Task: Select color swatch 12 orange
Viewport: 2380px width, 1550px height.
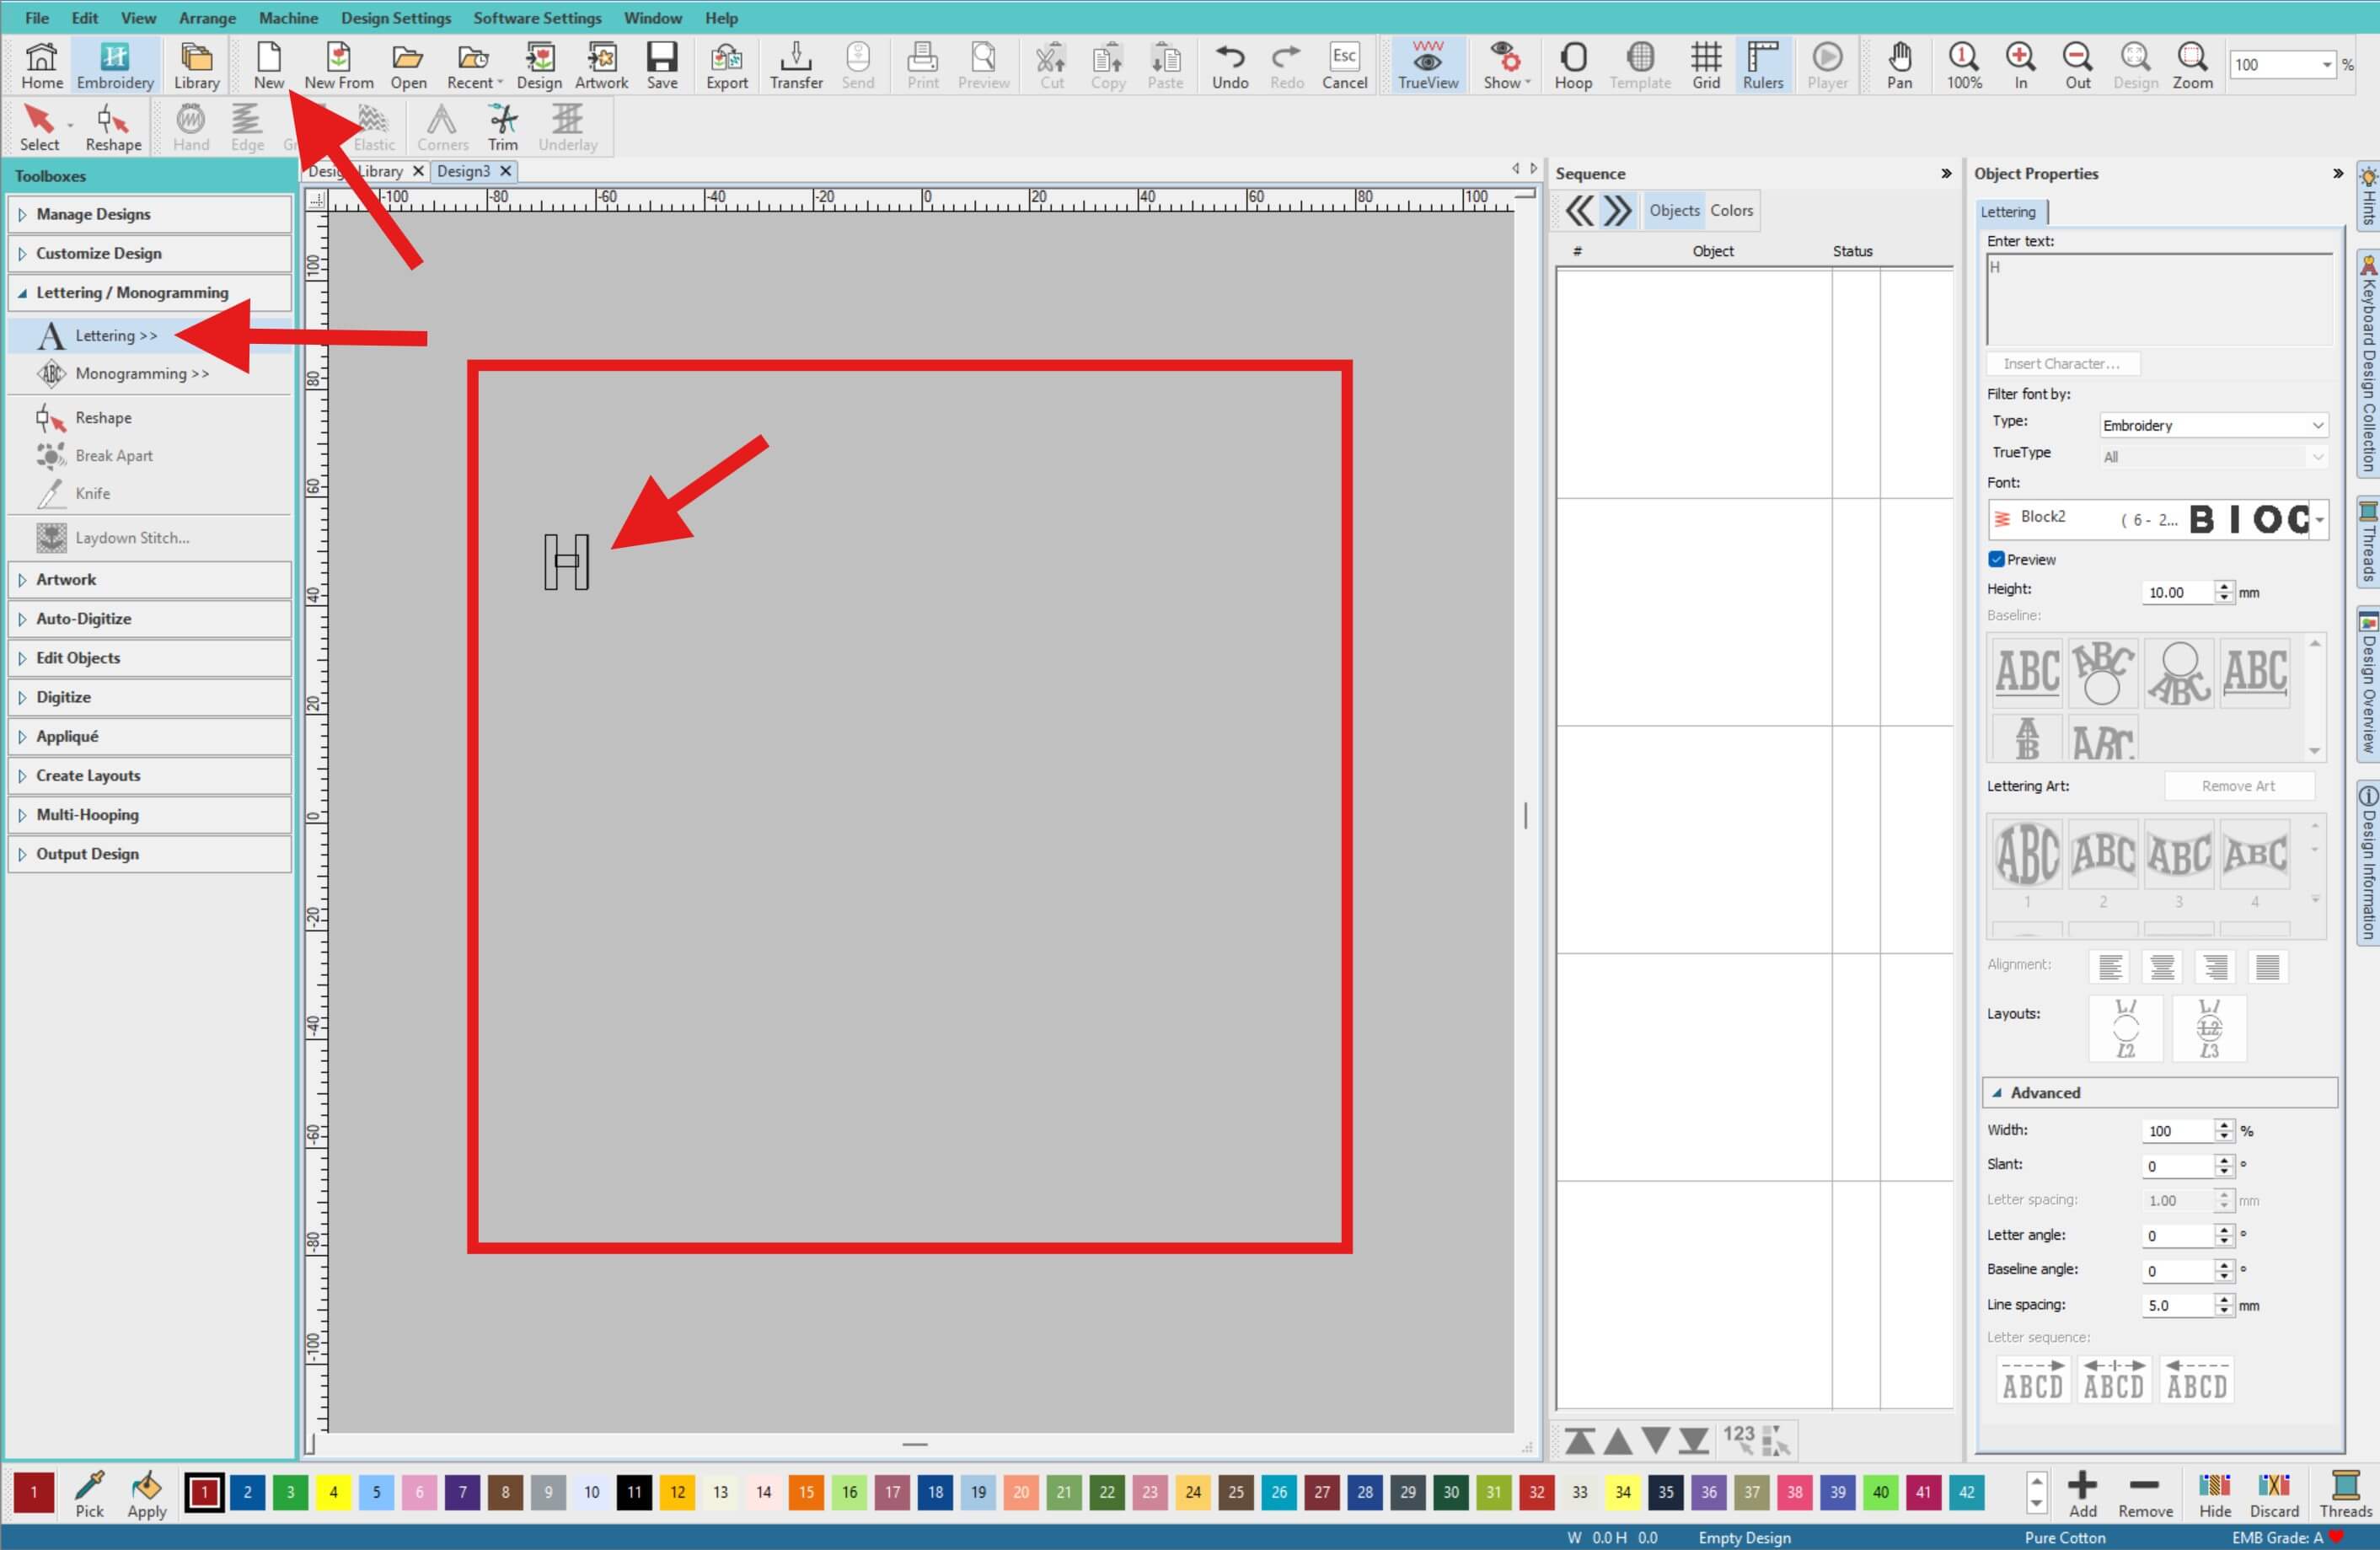Action: 678,1492
